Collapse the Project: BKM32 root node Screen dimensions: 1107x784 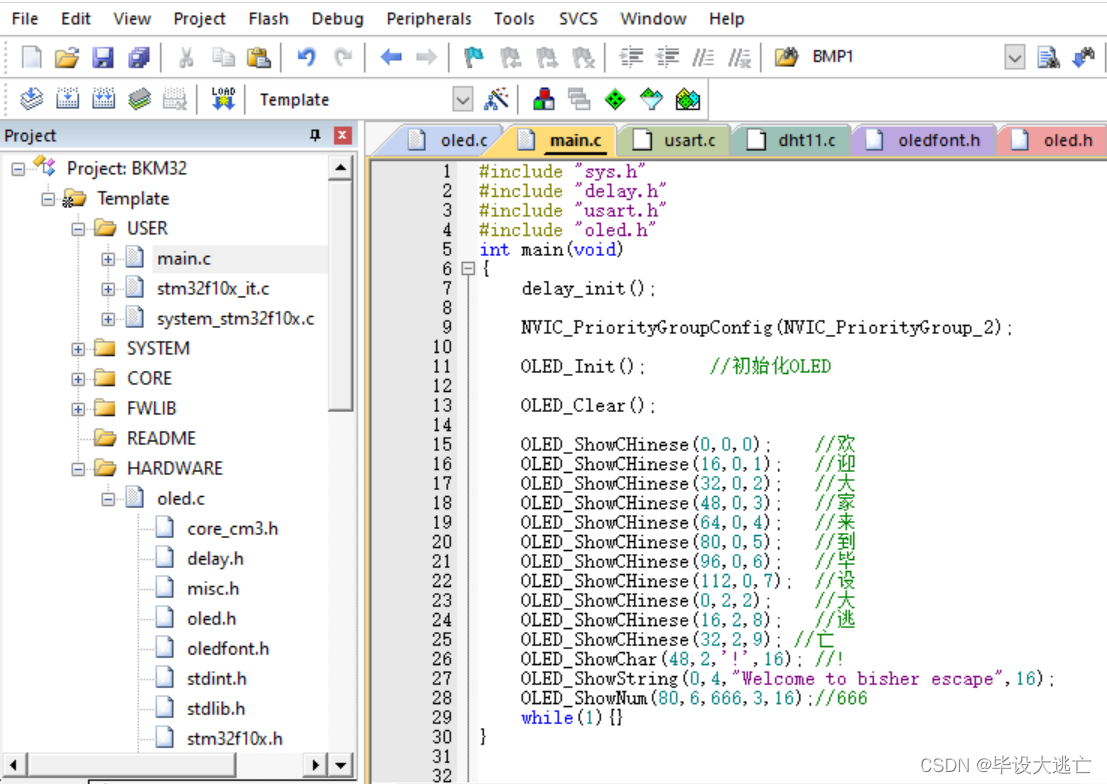pos(18,169)
